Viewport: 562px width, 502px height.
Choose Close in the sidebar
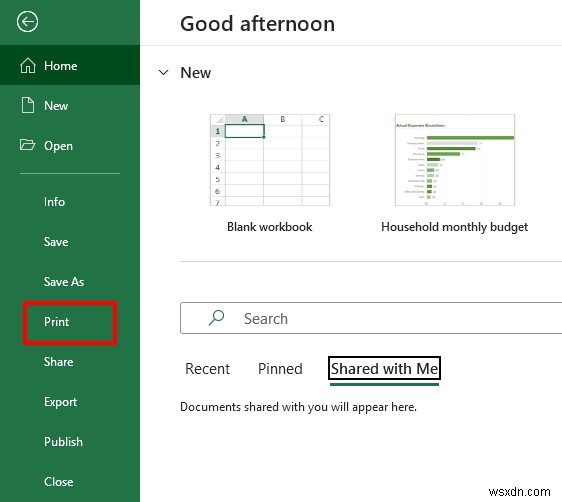click(x=58, y=482)
